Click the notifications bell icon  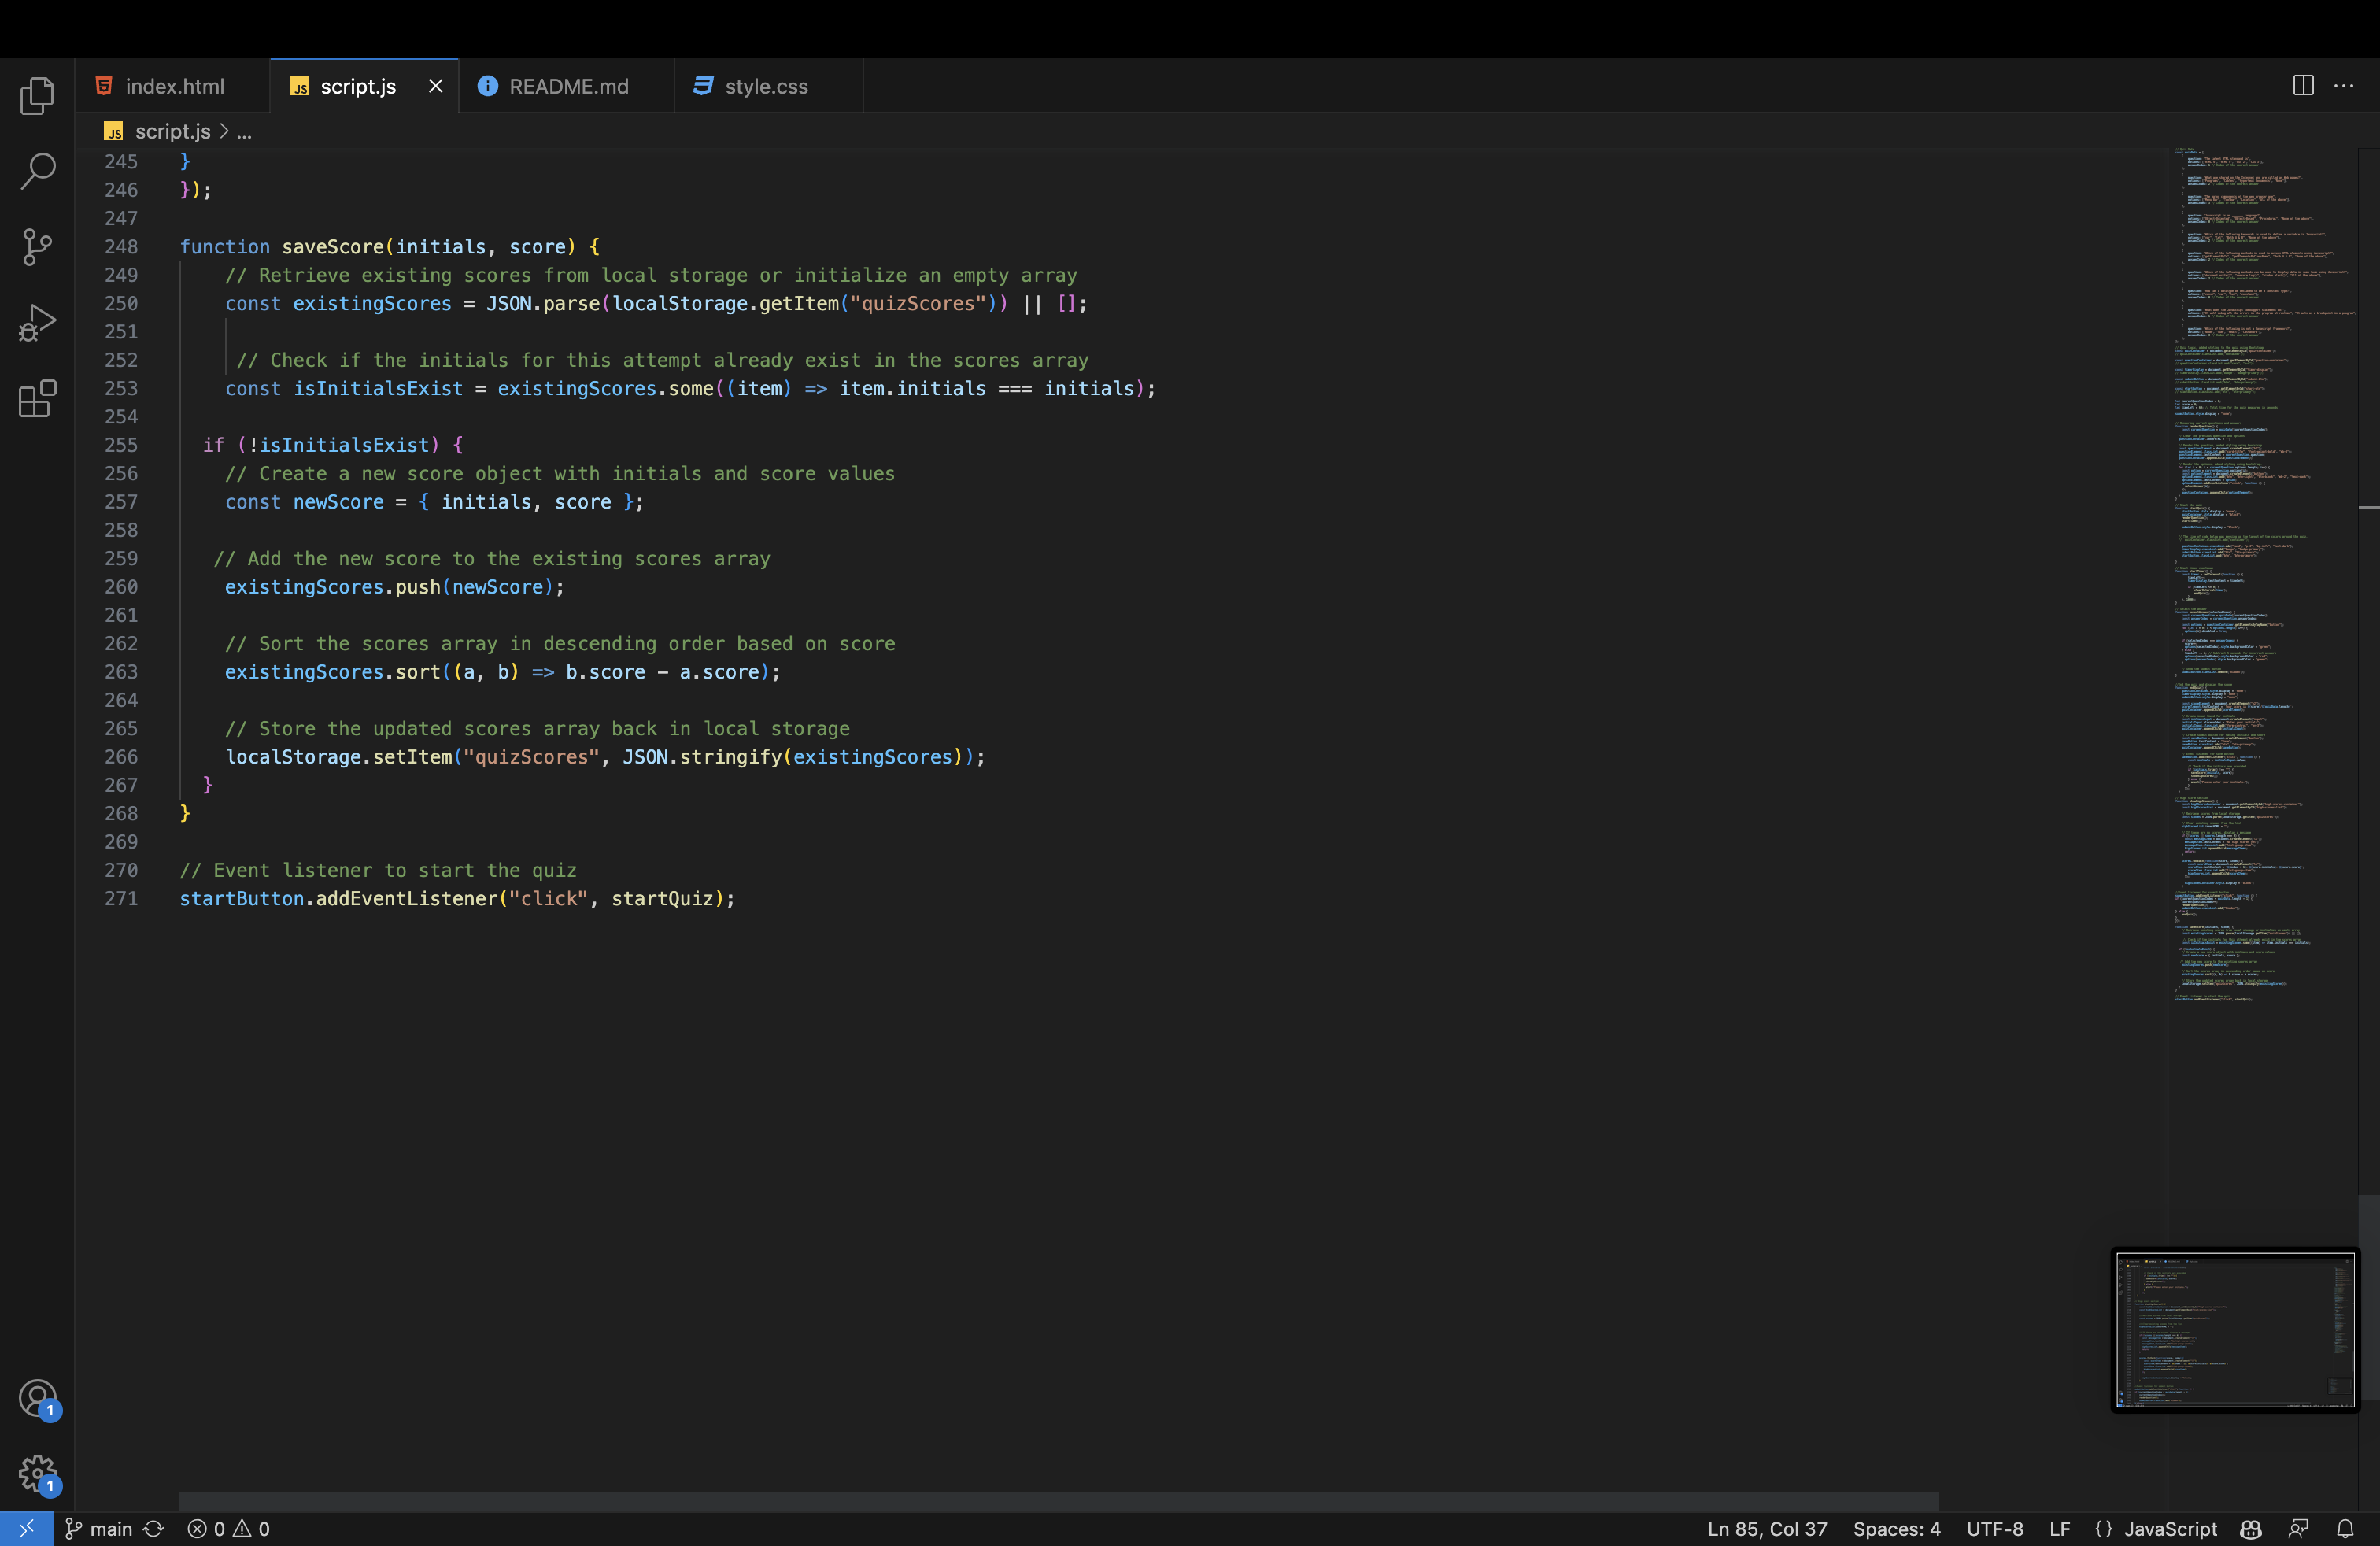coord(2346,1529)
